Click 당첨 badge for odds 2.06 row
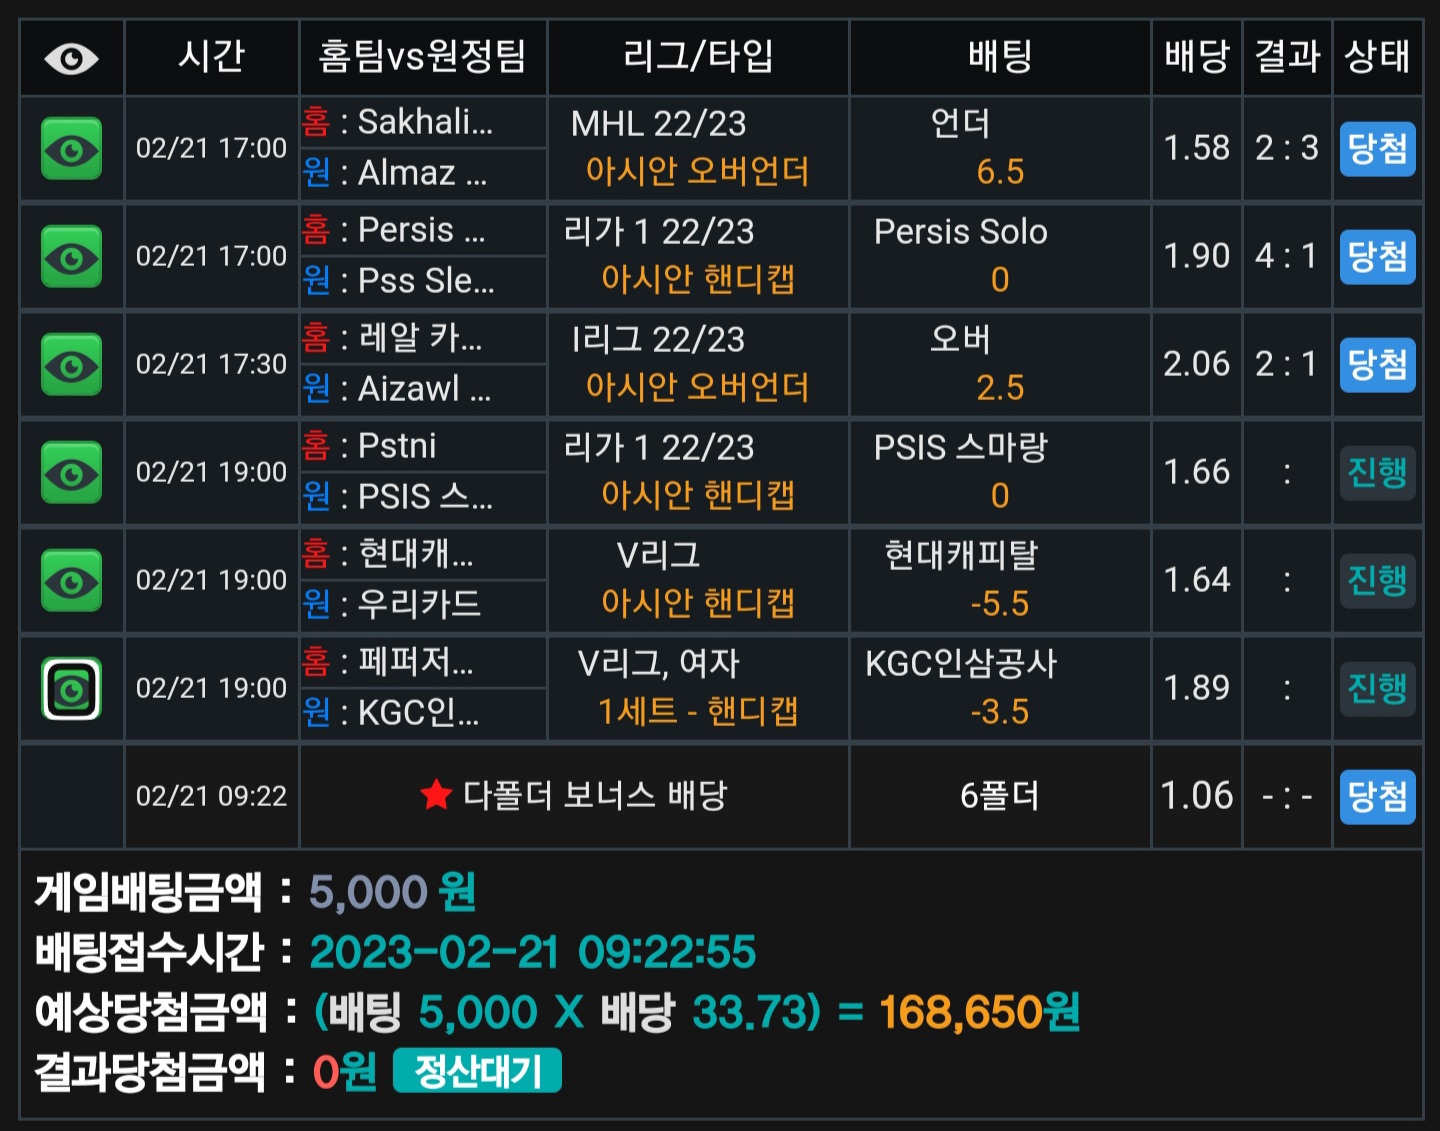The height and width of the screenshot is (1131, 1440). [1377, 365]
